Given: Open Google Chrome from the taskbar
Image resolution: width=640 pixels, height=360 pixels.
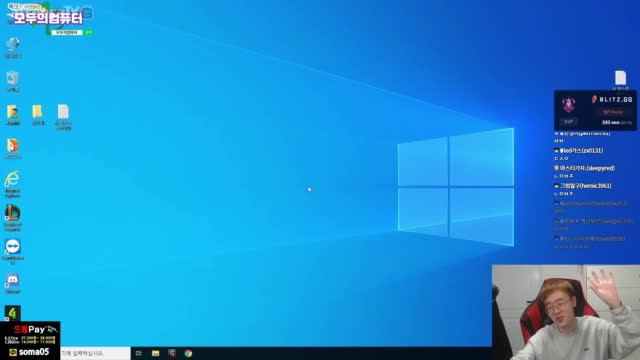Looking at the screenshot, I should (188, 353).
